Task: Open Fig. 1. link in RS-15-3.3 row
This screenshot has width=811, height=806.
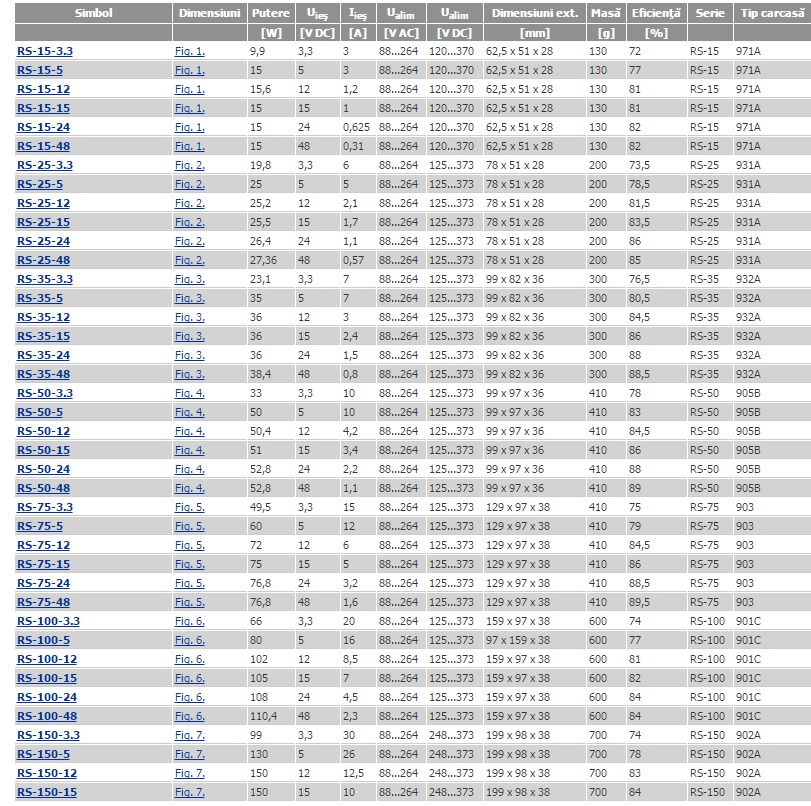Action: [x=190, y=51]
